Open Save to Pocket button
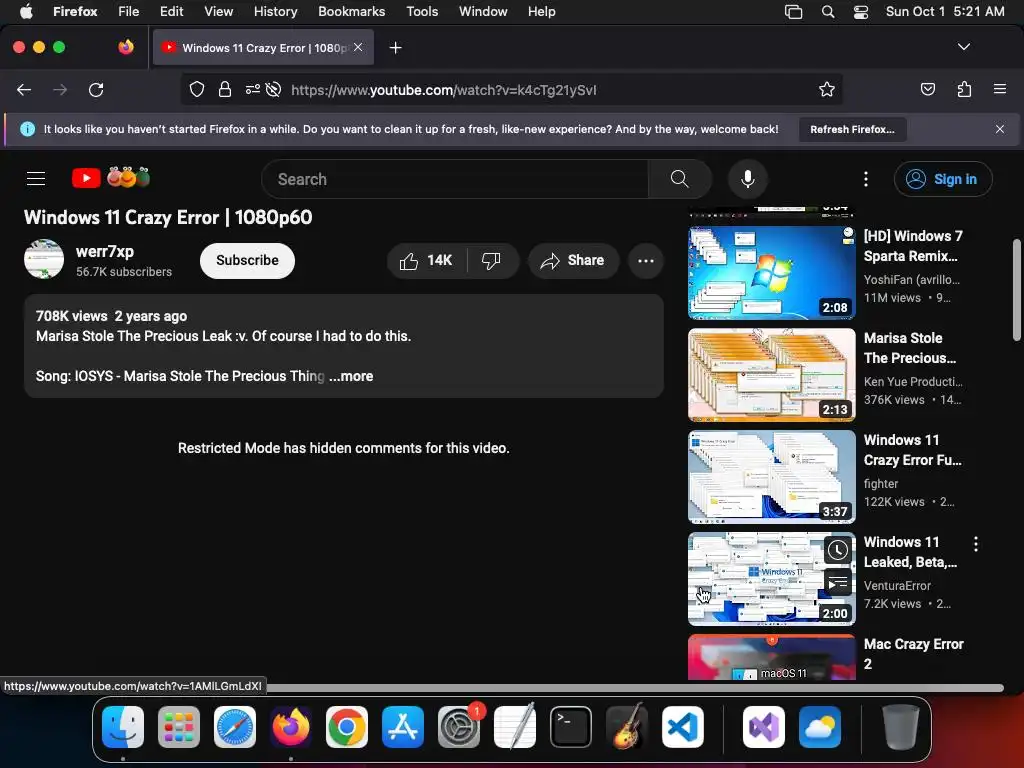The height and width of the screenshot is (768, 1024). tap(927, 89)
